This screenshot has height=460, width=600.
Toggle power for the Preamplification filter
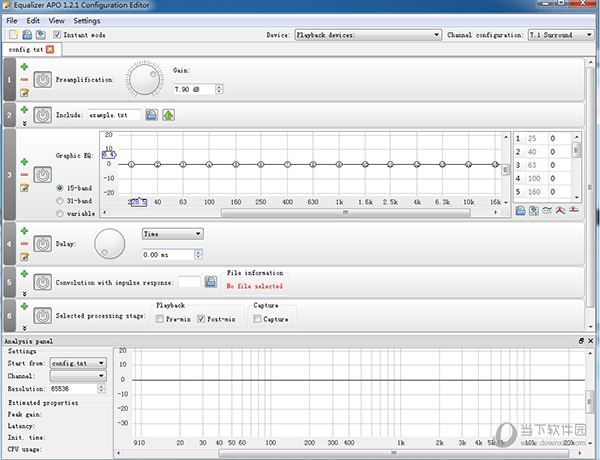tap(42, 80)
